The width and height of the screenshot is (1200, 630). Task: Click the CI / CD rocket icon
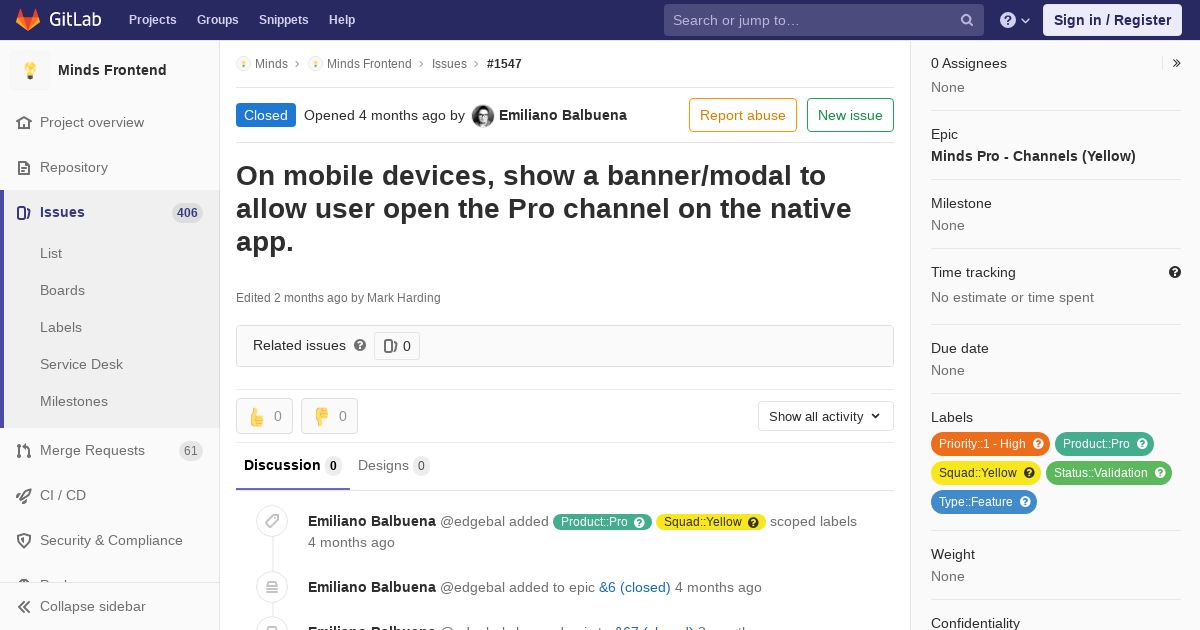[24, 496]
